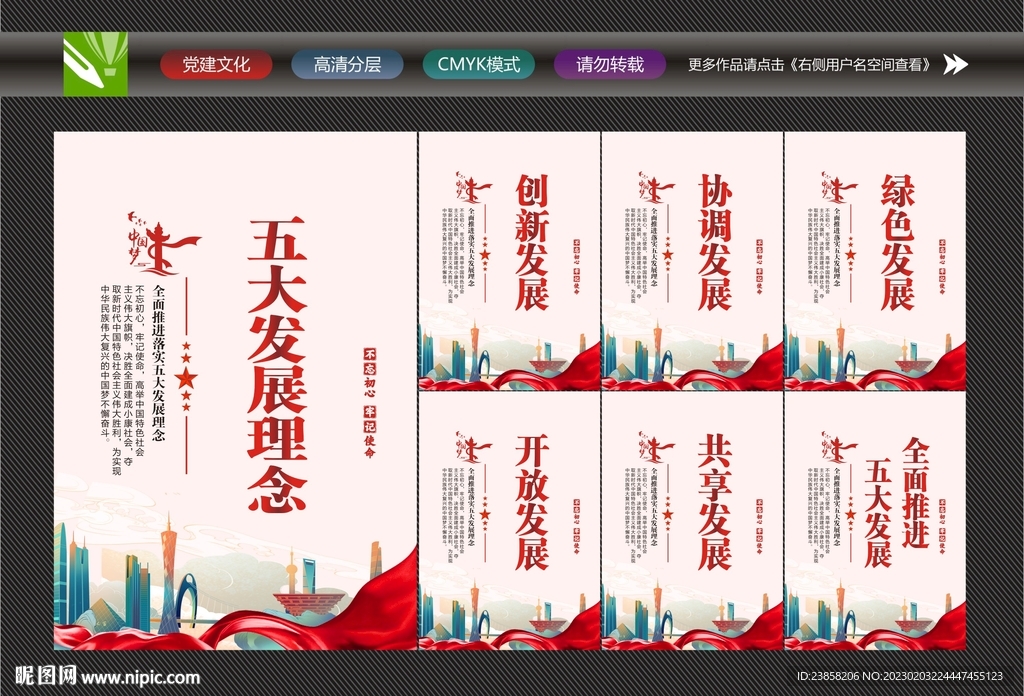The width and height of the screenshot is (1024, 696).
Task: Click the 中国梦 emblem on the large poster
Action: pyautogui.click(x=164, y=244)
